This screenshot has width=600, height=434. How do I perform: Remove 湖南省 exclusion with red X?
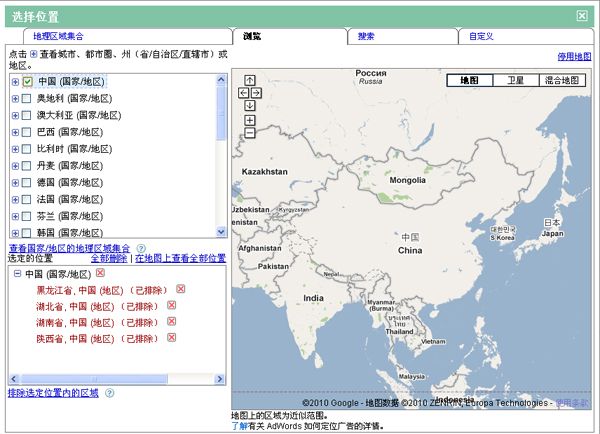click(x=170, y=322)
